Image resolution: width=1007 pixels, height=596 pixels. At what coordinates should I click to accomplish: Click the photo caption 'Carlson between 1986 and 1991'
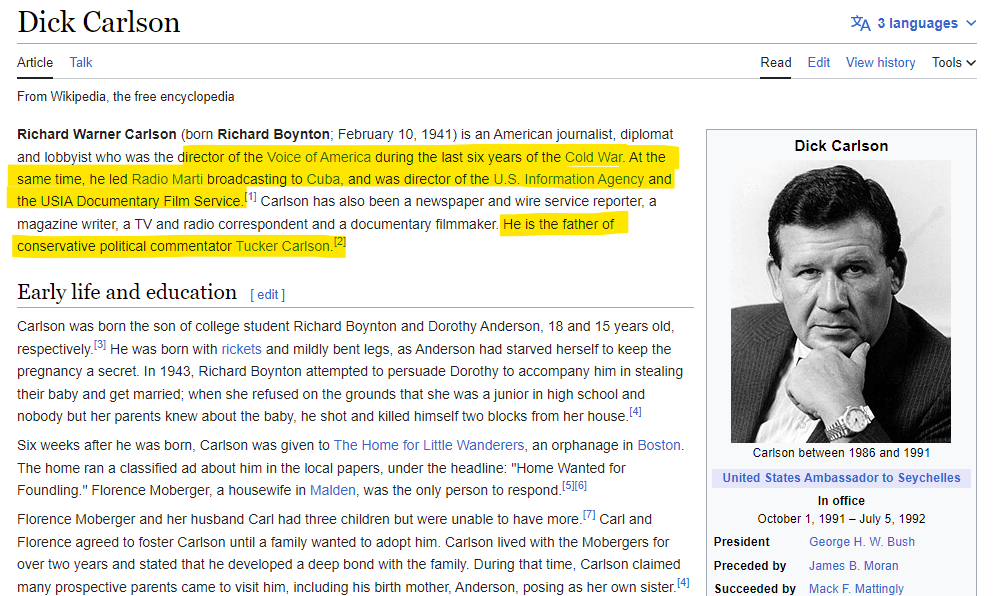tap(841, 453)
